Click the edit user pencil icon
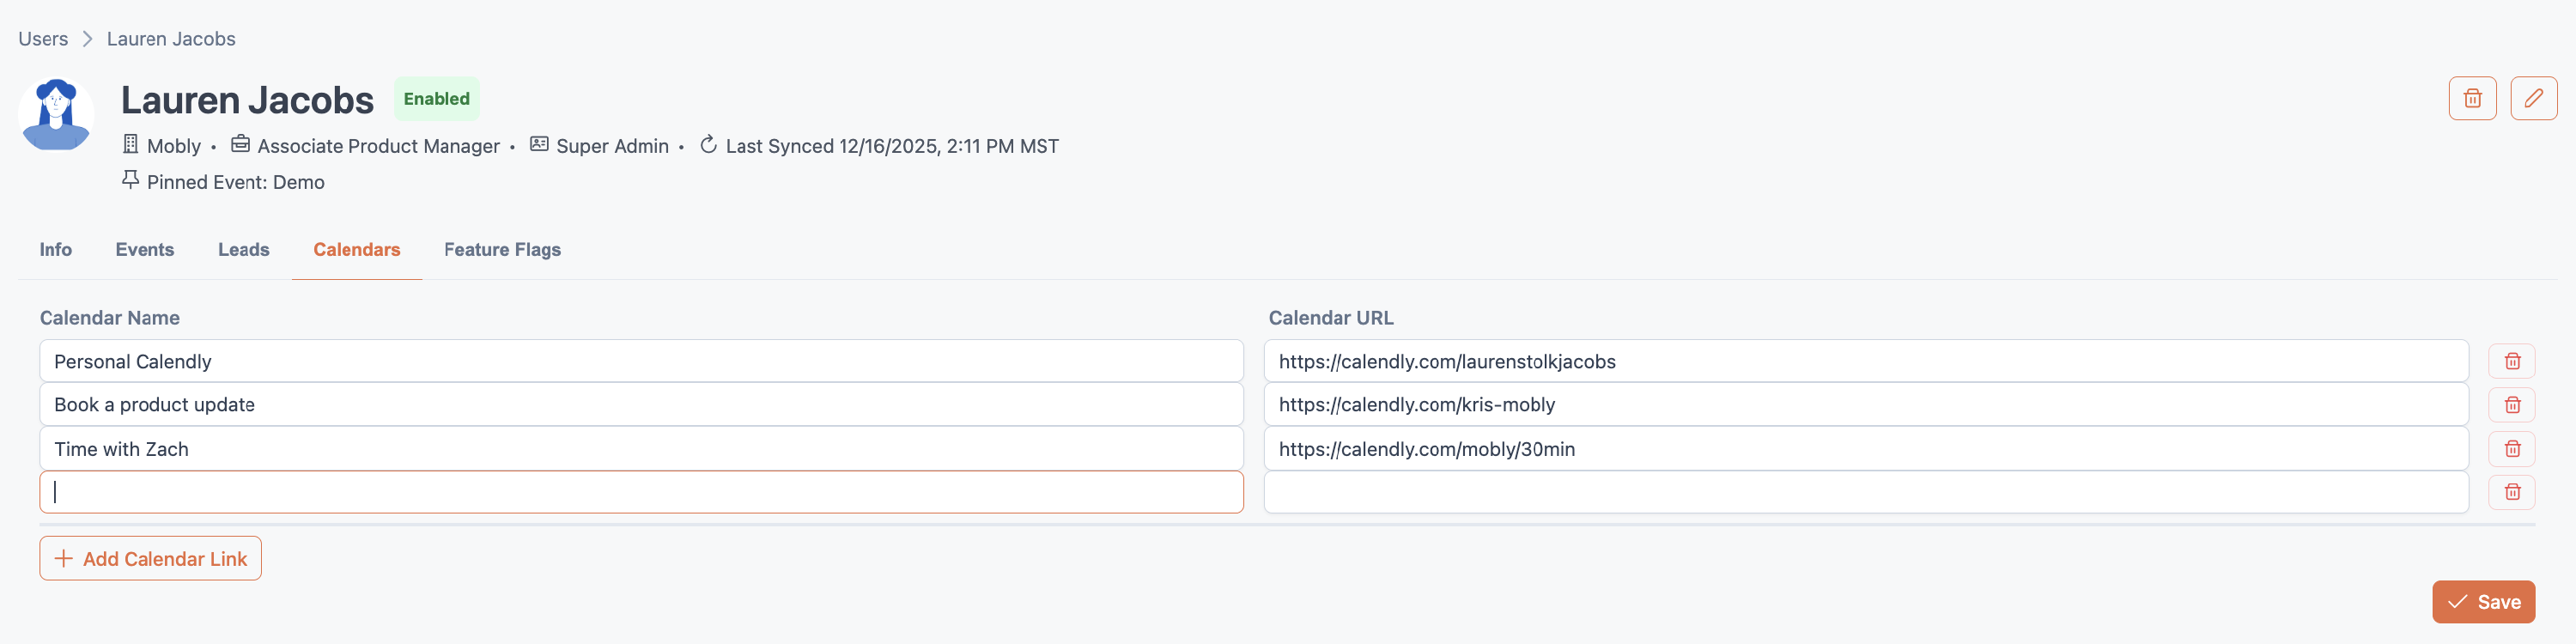 click(2533, 98)
